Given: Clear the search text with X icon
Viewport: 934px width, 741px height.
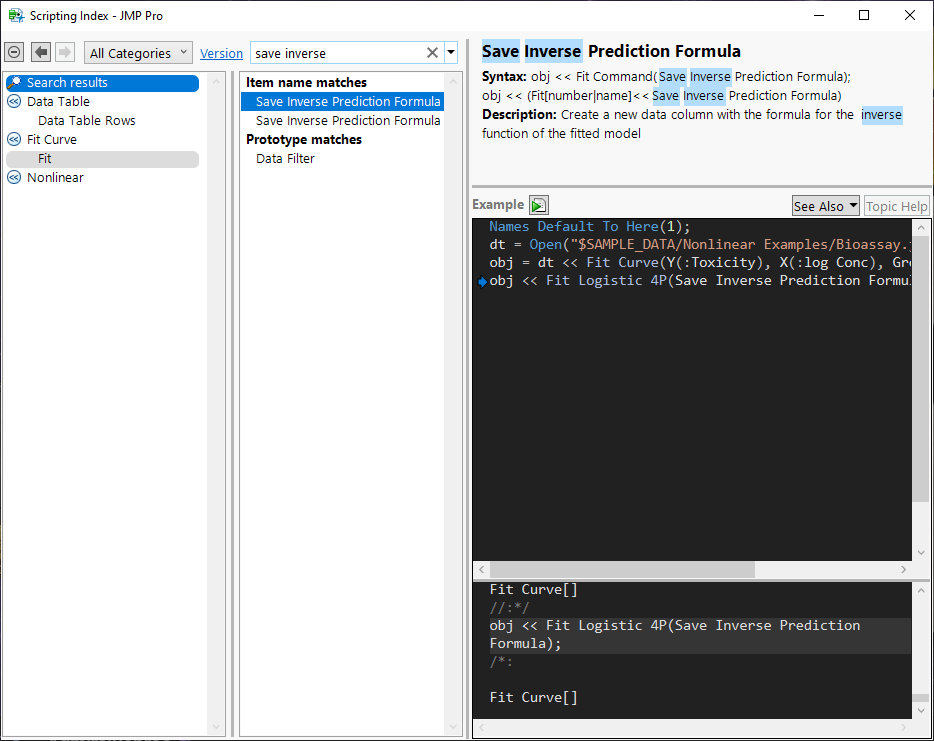Looking at the screenshot, I should (x=432, y=53).
